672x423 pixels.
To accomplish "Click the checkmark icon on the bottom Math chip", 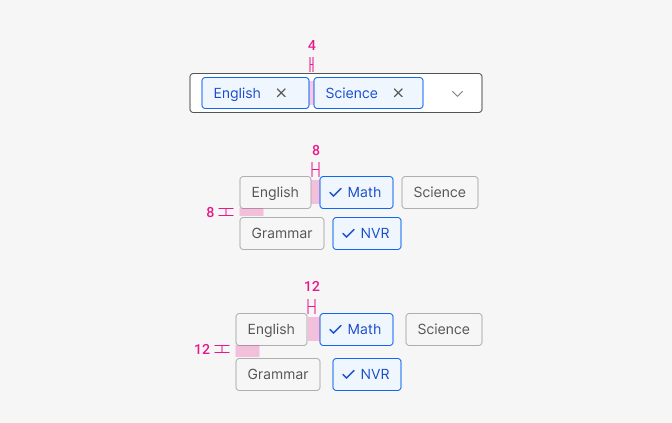I will click(x=335, y=329).
